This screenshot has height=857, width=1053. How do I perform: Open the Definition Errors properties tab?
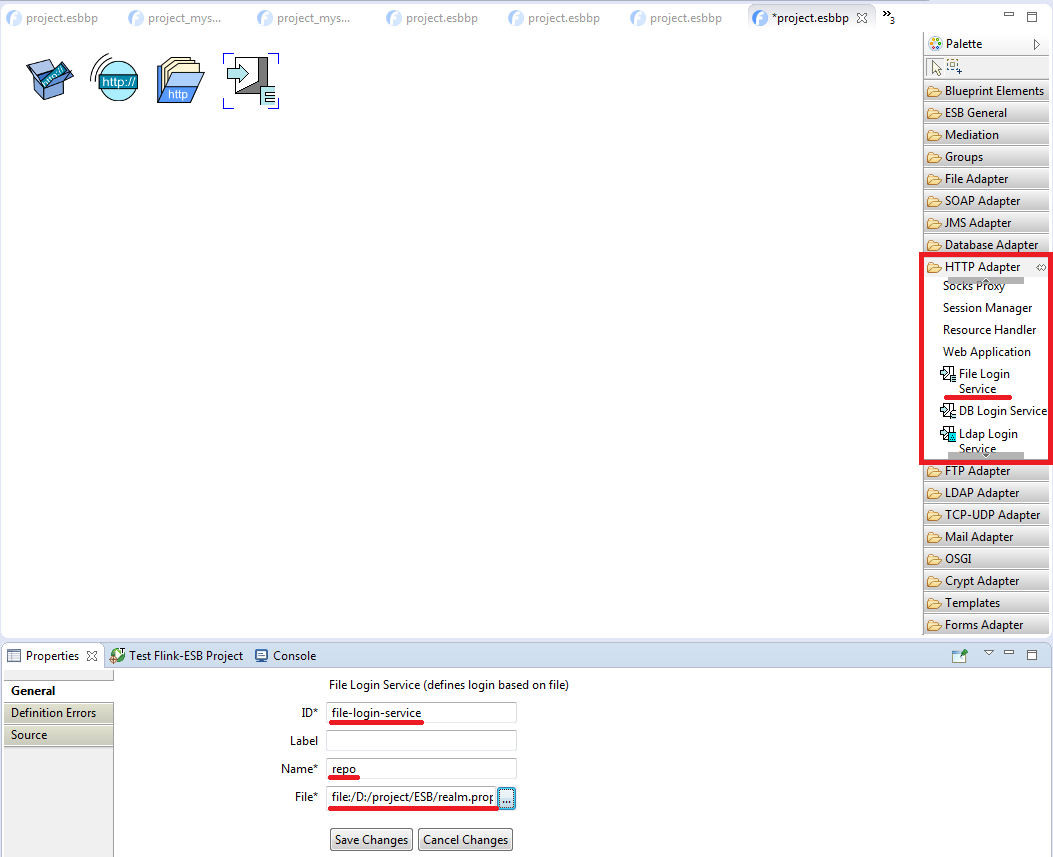54,713
